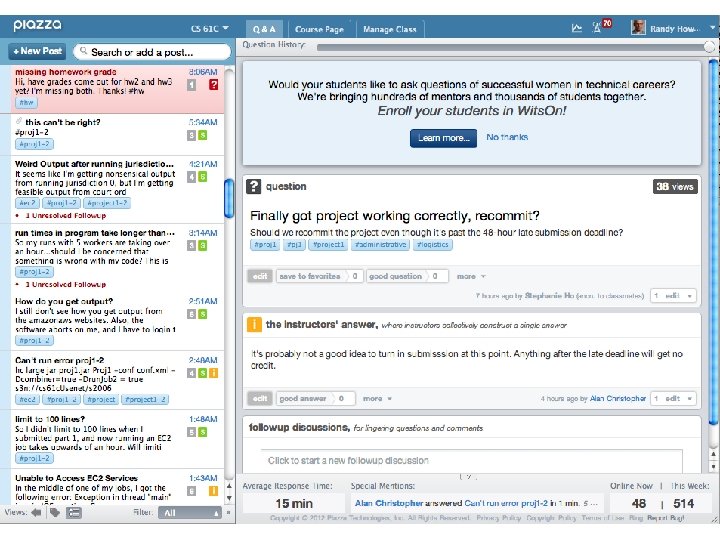Dismiss banner with No thanks

click(x=507, y=137)
